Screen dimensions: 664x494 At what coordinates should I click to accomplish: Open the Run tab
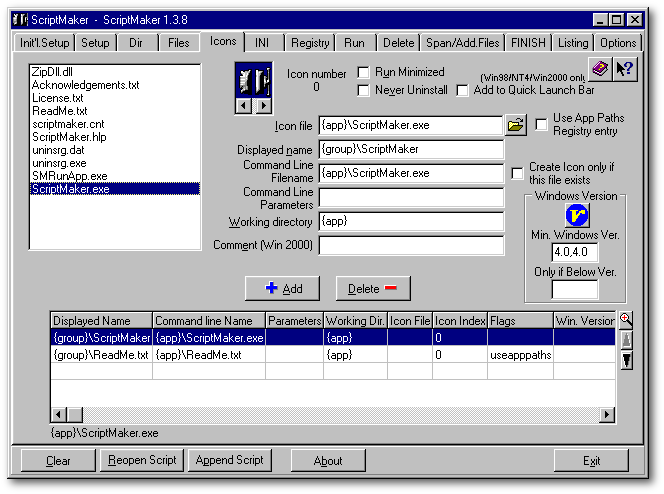point(354,43)
